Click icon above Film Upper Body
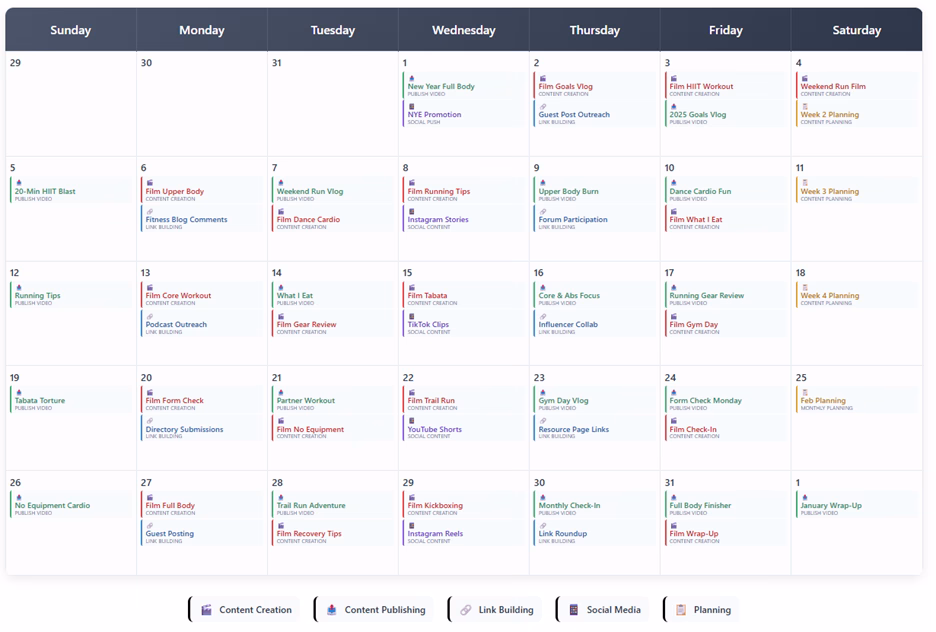The width and height of the screenshot is (936, 632). [150, 183]
